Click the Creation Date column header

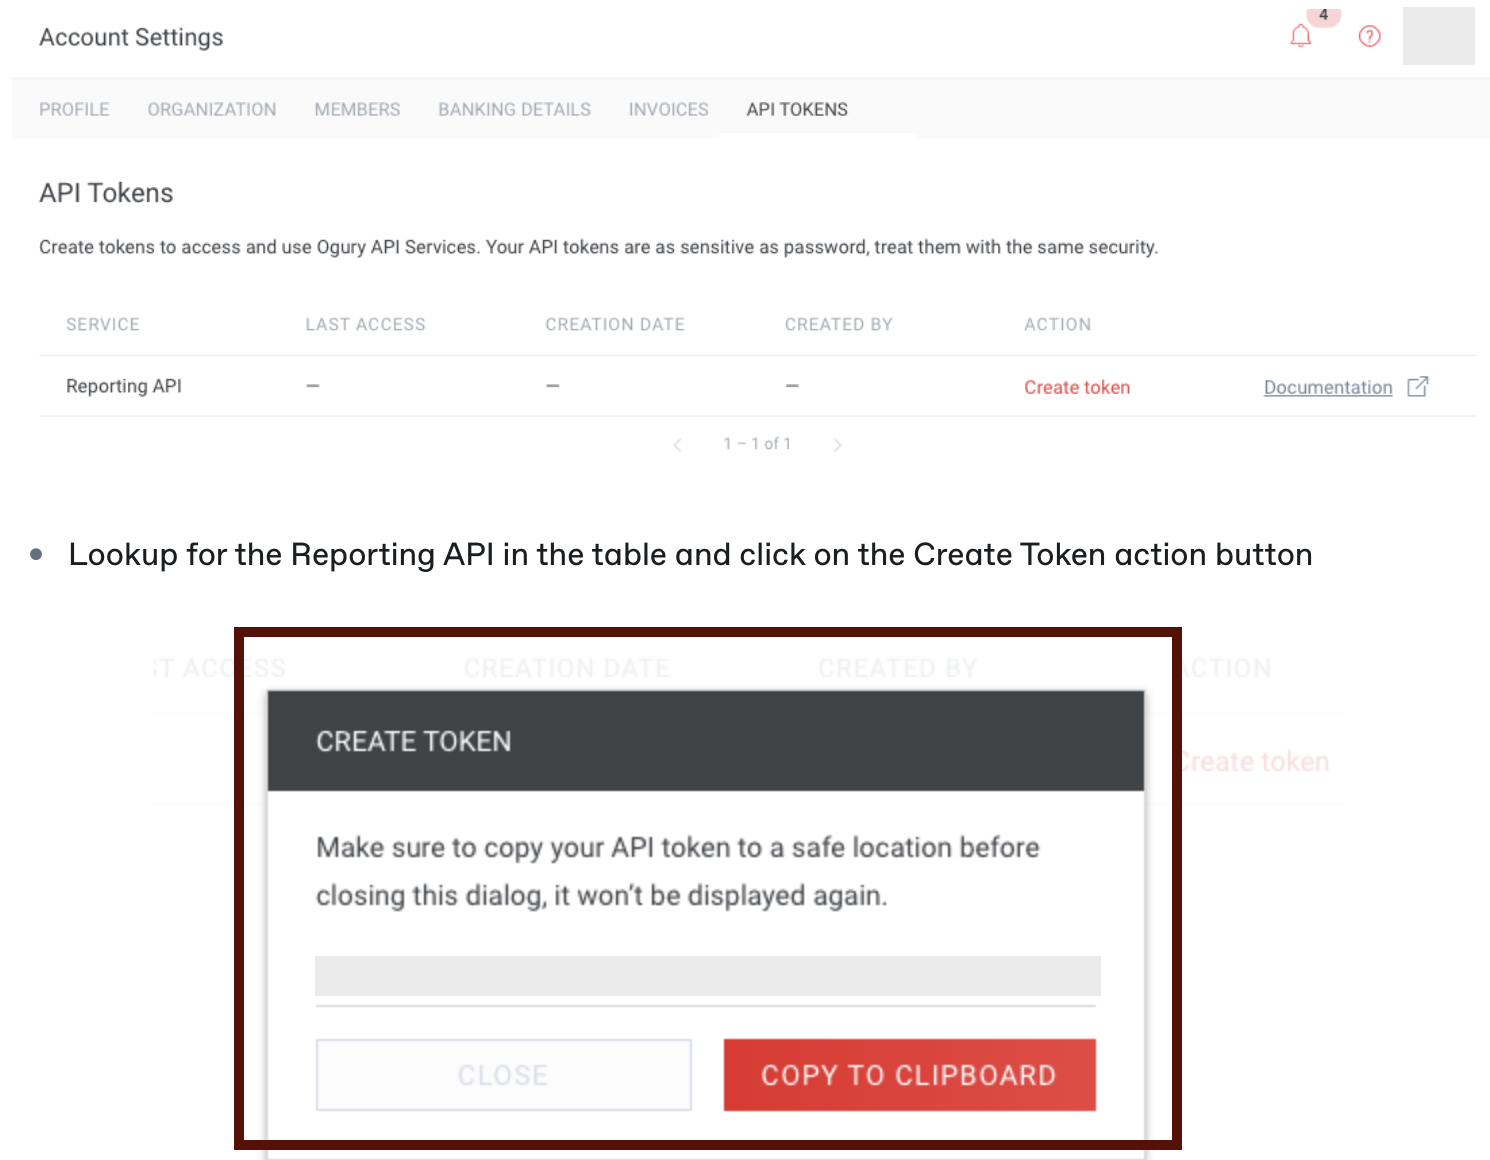click(x=614, y=325)
